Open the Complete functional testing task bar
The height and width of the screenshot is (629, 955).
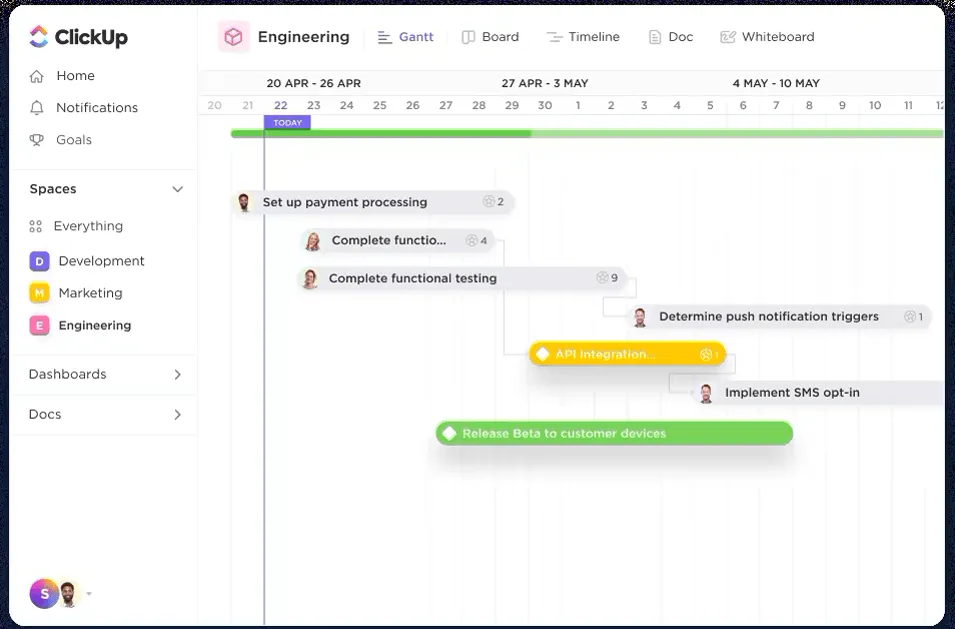pyautogui.click(x=462, y=278)
